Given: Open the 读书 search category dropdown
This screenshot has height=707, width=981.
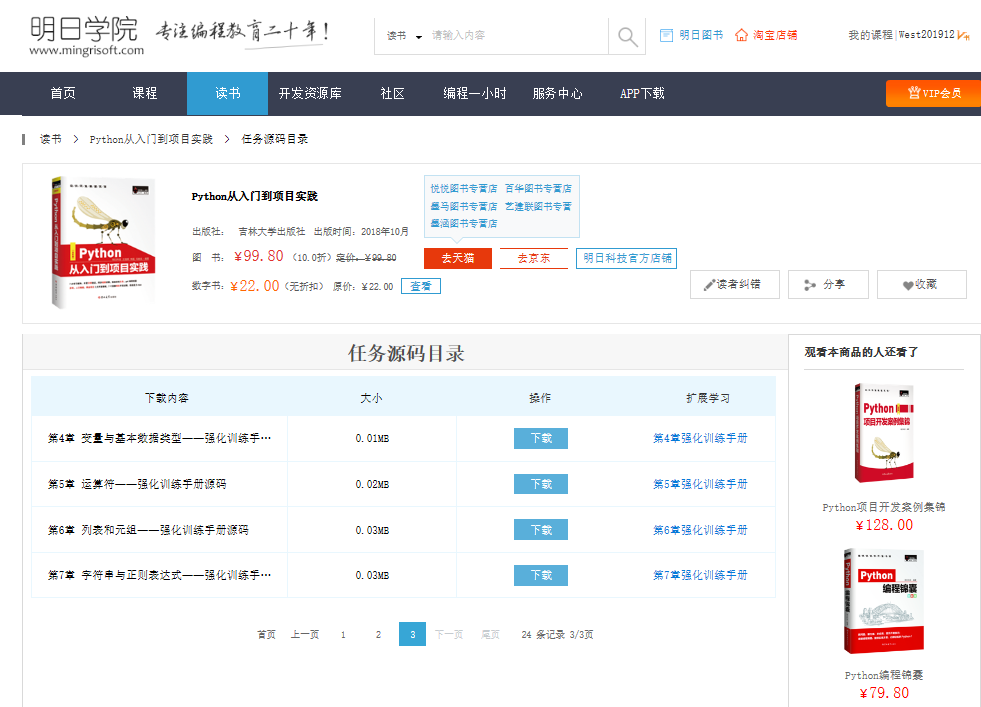Looking at the screenshot, I should pyautogui.click(x=404, y=36).
